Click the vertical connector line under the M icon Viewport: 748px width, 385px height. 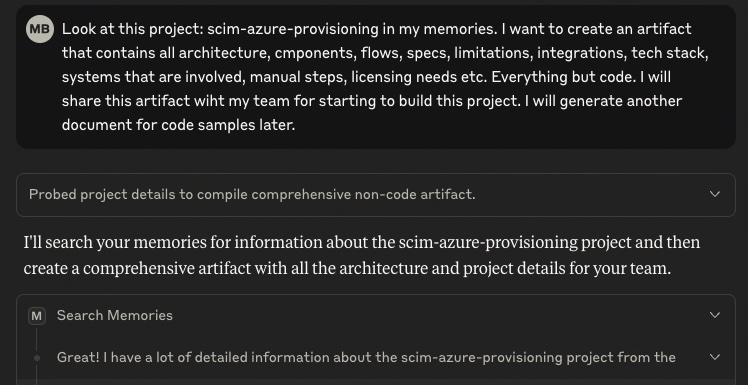coord(37,339)
